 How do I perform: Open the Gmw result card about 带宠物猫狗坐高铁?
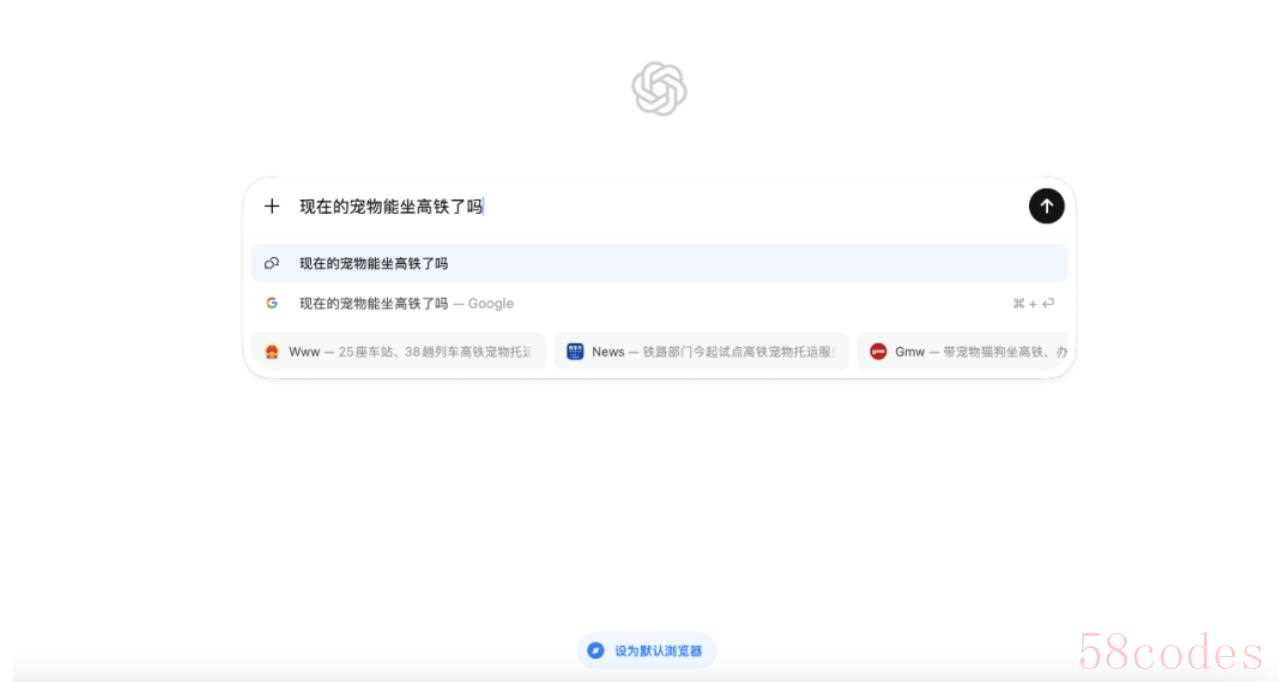click(x=963, y=351)
